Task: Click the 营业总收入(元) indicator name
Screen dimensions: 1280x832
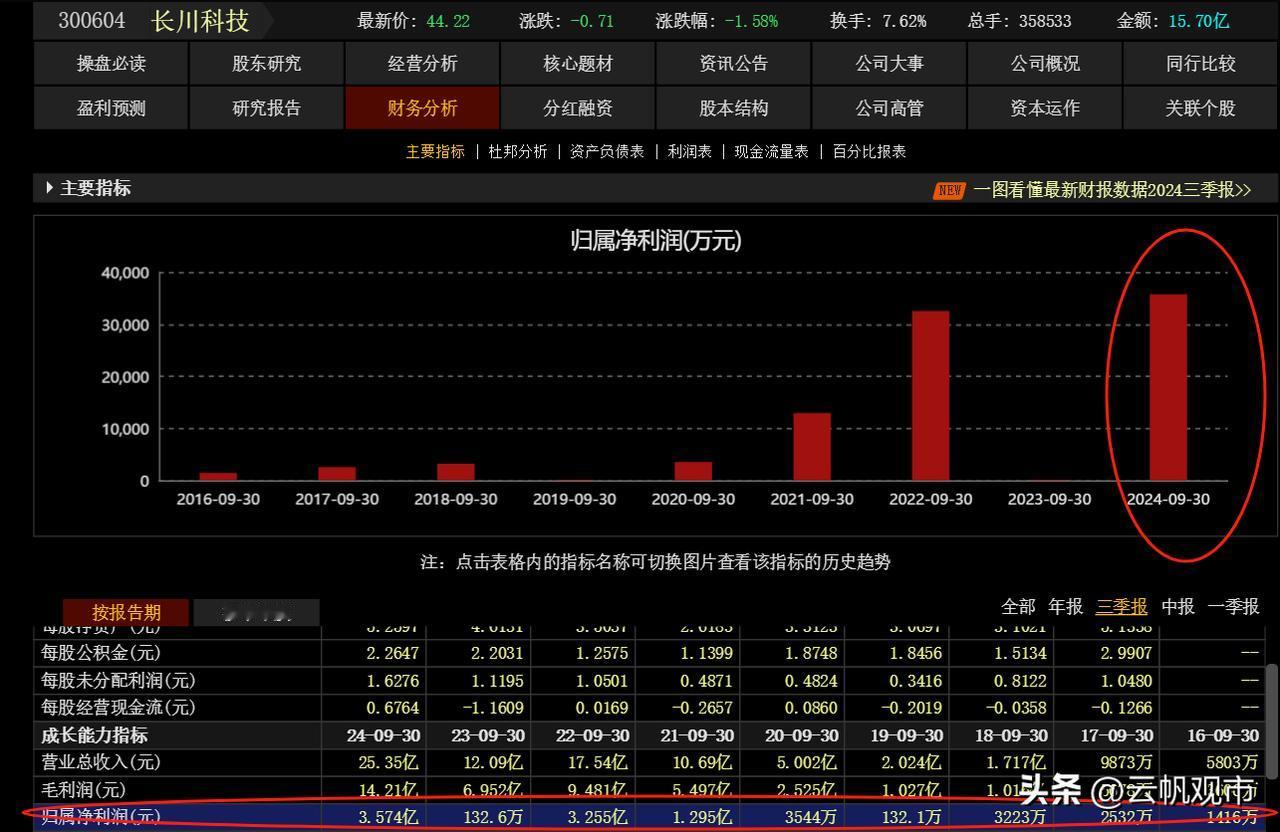Action: 101,762
